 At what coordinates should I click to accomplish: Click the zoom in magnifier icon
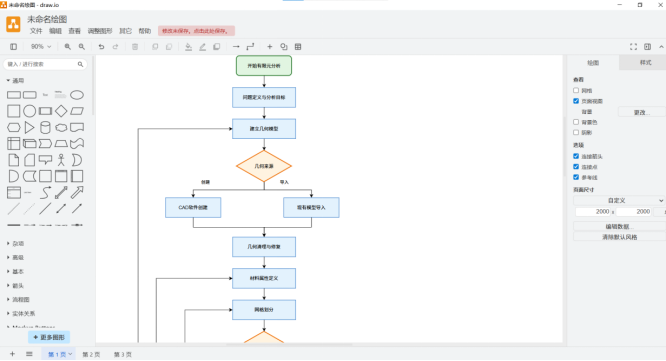click(x=68, y=47)
